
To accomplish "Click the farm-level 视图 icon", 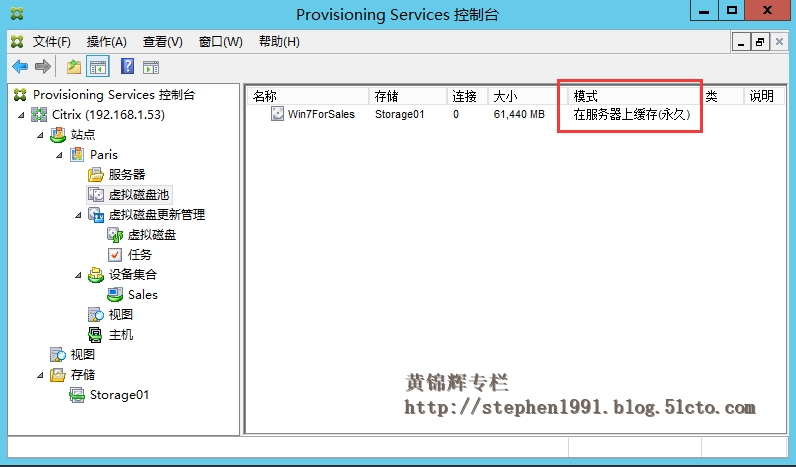I will [x=58, y=355].
